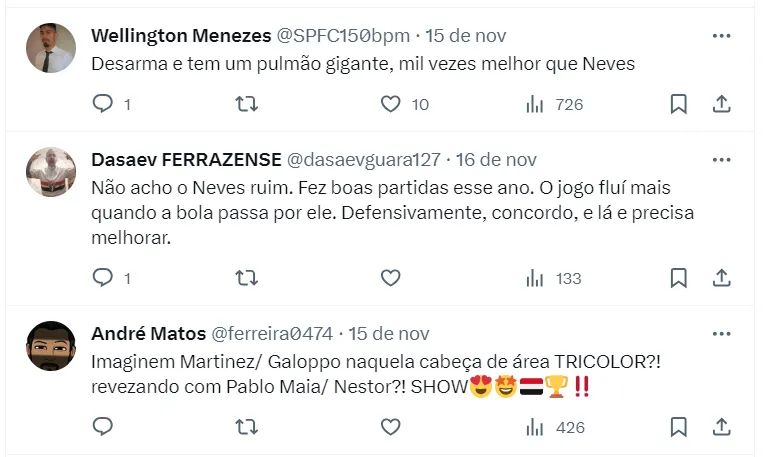This screenshot has width=767, height=457.
Task: Open @SPFC150bpm profile handle link
Action: point(343,36)
